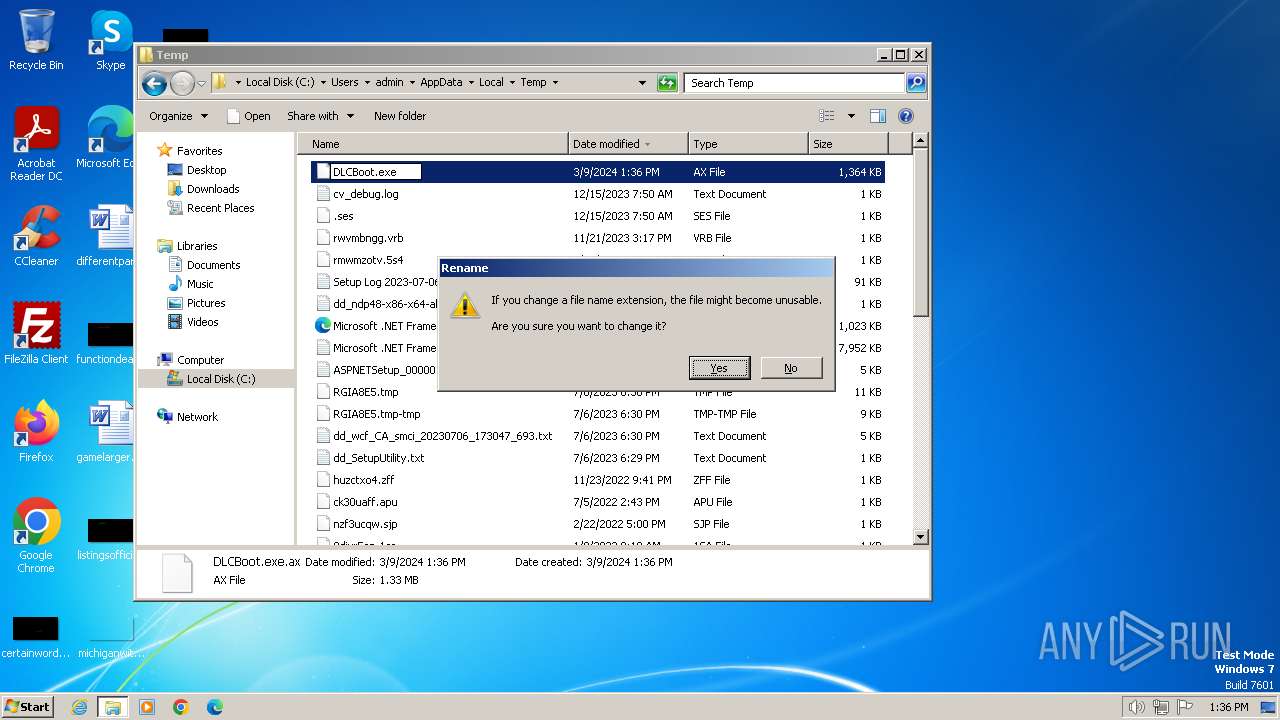Click the DLCBoot.exe rename text box
Screen dimensions: 1280x720
(375, 172)
